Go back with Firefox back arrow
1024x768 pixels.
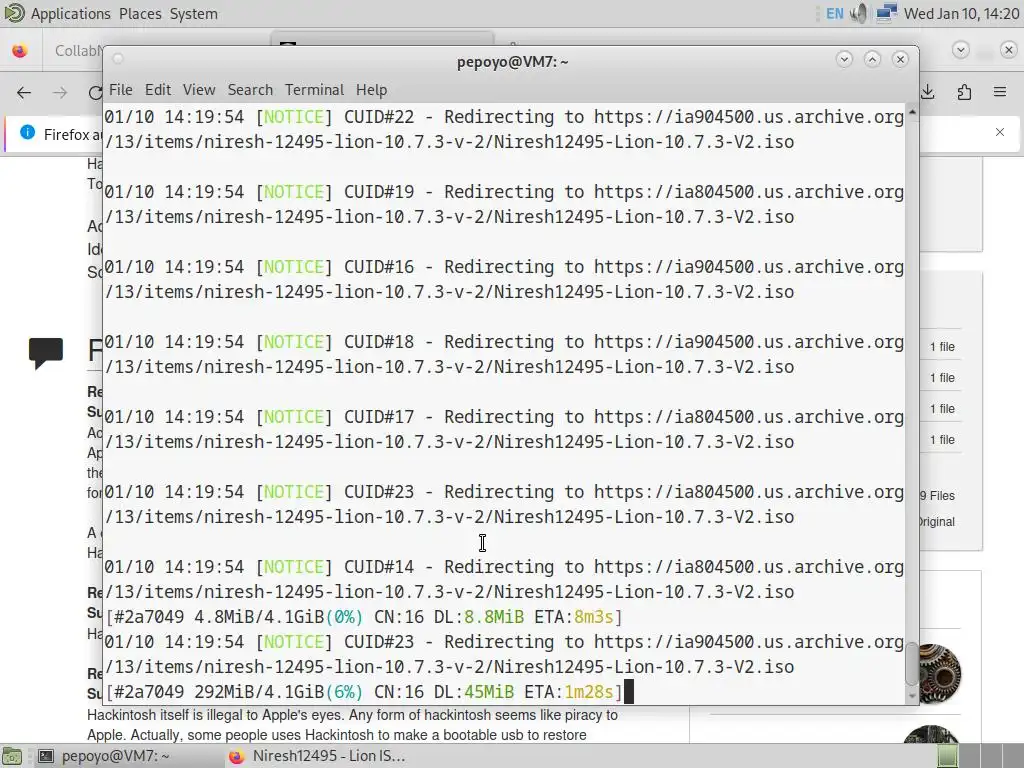[x=24, y=93]
